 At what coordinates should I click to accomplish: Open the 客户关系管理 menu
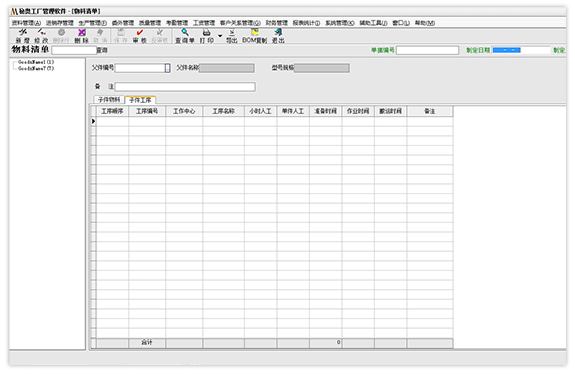240,23
